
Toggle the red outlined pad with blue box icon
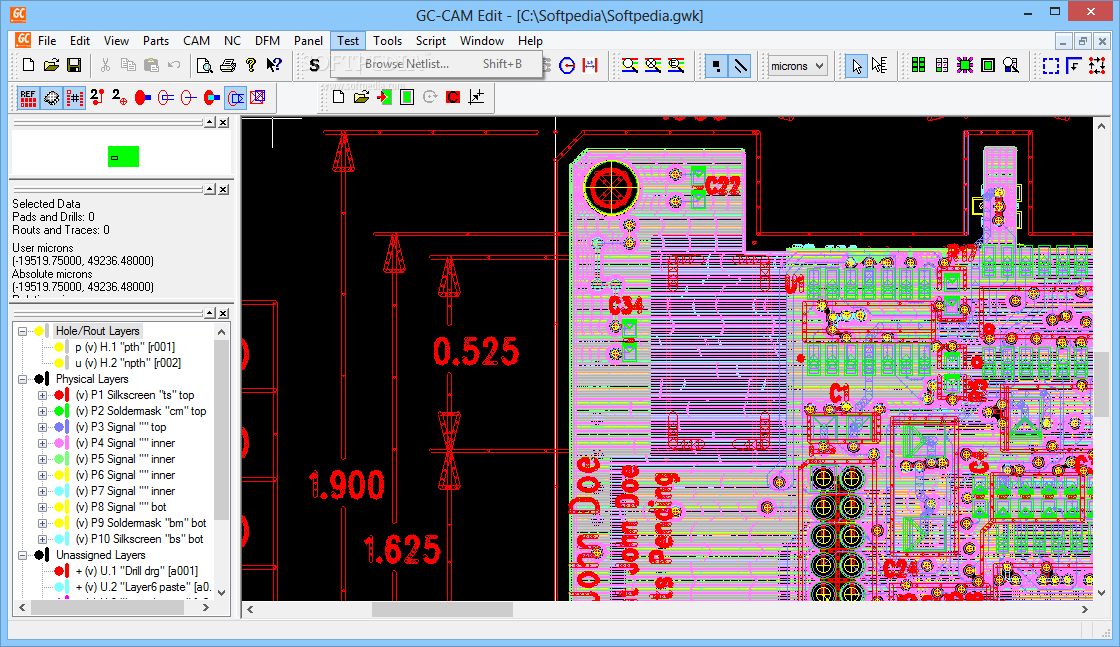coord(235,97)
